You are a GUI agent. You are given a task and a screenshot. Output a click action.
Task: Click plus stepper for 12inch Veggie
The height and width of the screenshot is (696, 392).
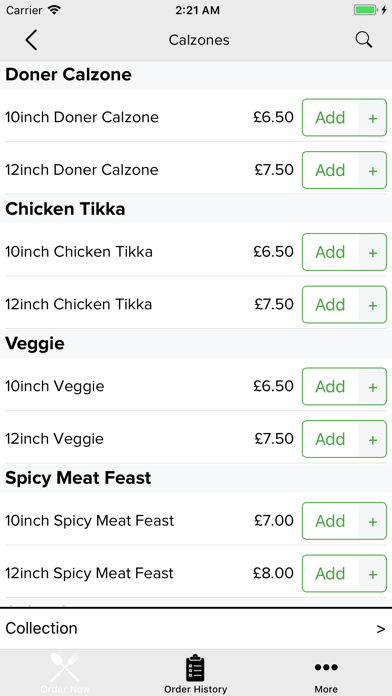pos(372,439)
